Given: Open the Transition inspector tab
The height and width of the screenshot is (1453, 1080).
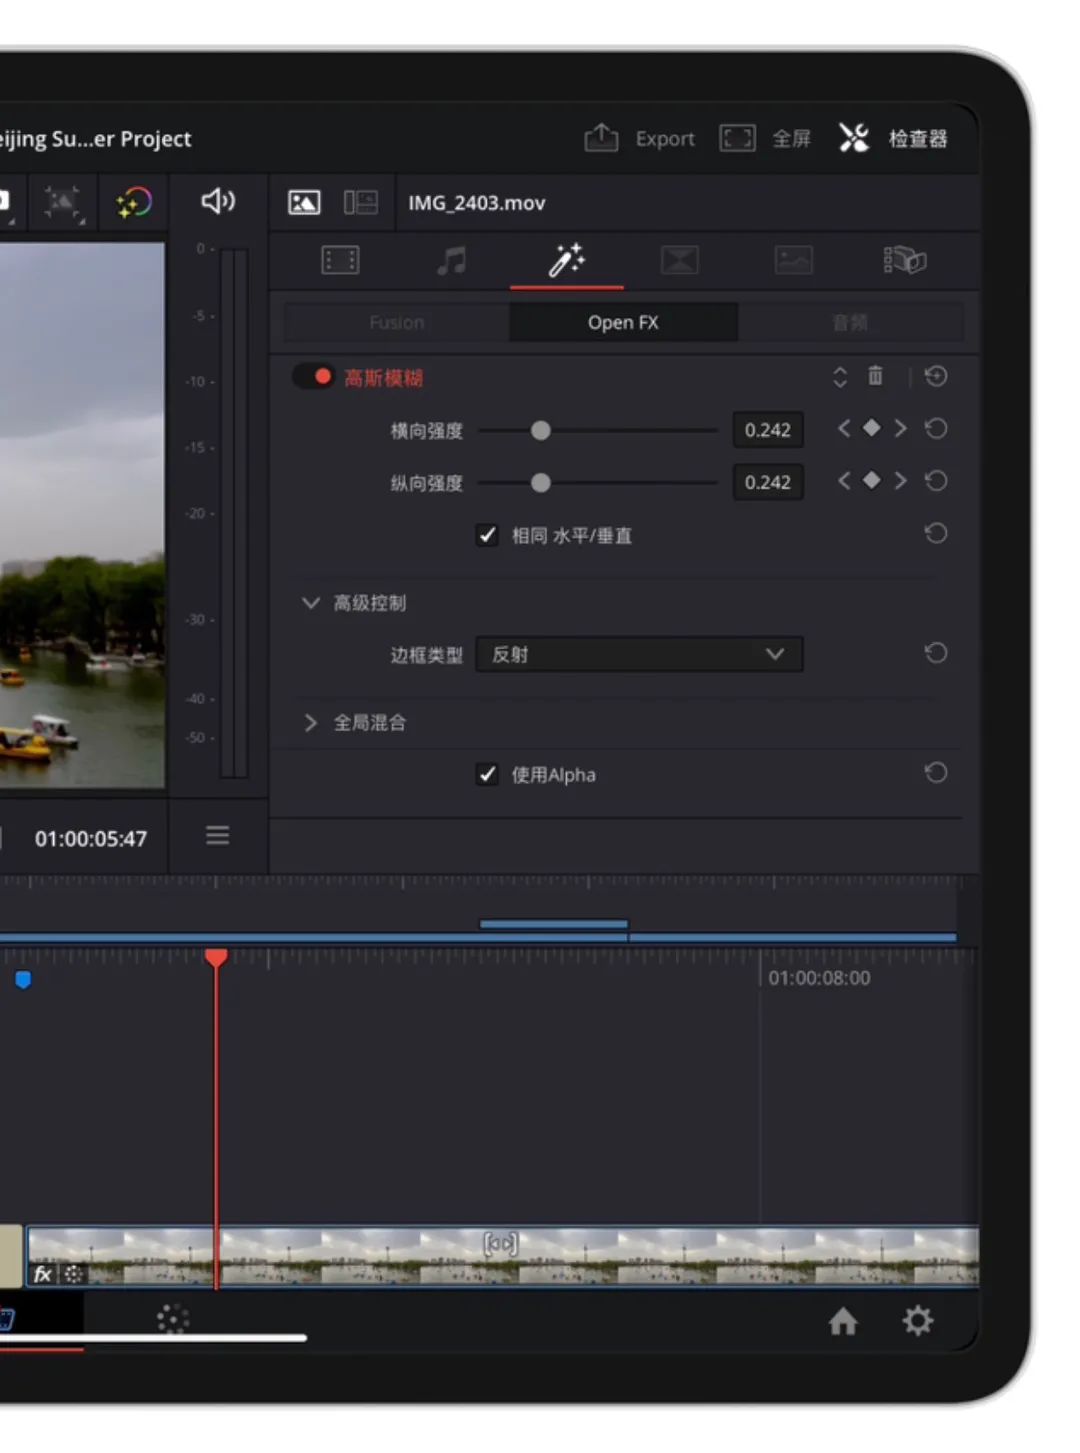Looking at the screenshot, I should tap(680, 261).
